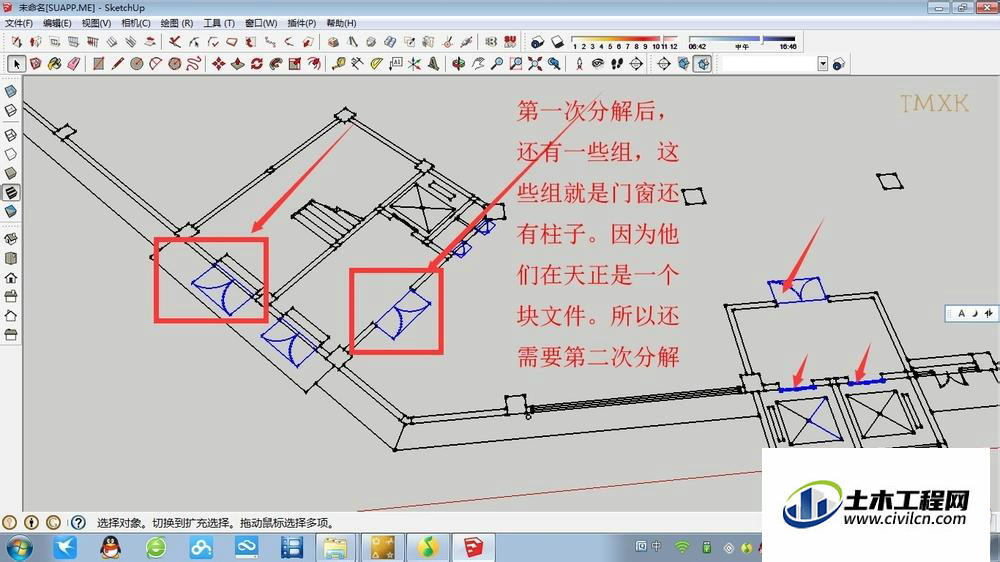Open the 工具(T) menu
This screenshot has height=562, width=1000.
click(x=219, y=23)
